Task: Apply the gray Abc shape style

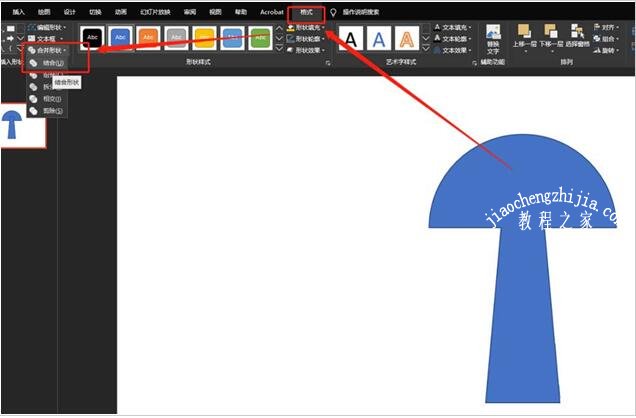Action: [176, 38]
